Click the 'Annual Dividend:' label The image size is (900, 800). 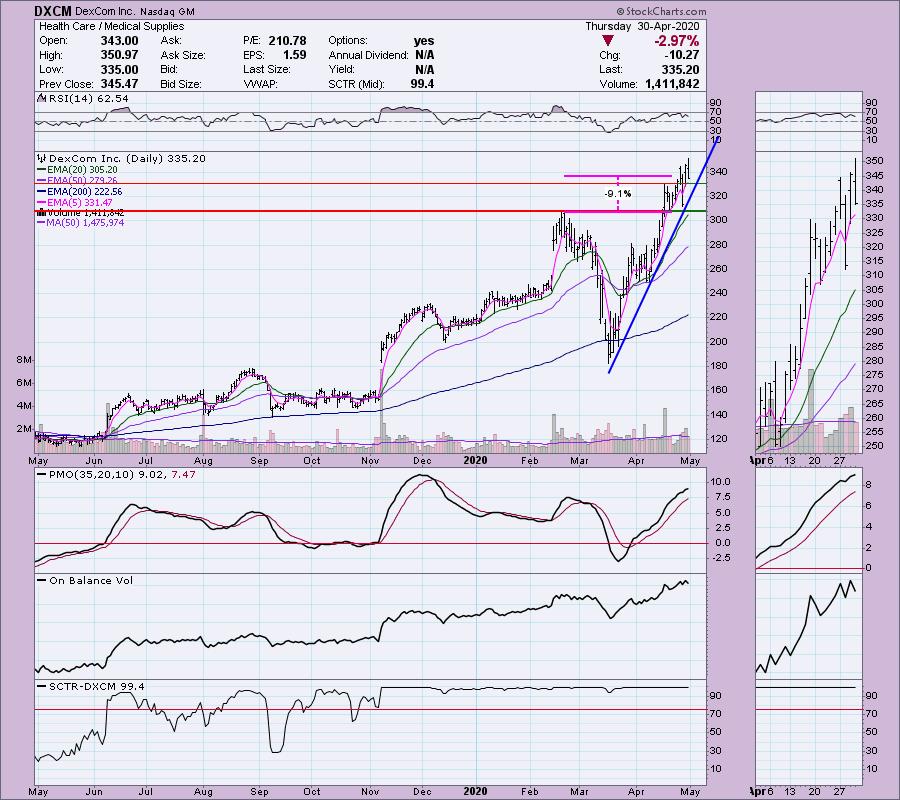tap(368, 55)
